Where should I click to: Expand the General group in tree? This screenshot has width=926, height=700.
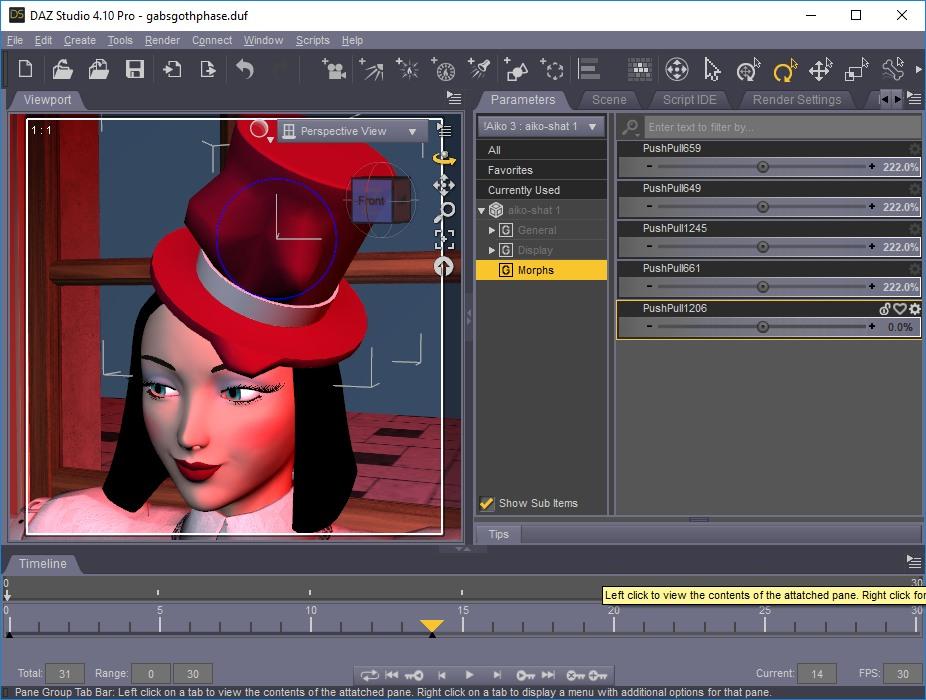(x=492, y=230)
